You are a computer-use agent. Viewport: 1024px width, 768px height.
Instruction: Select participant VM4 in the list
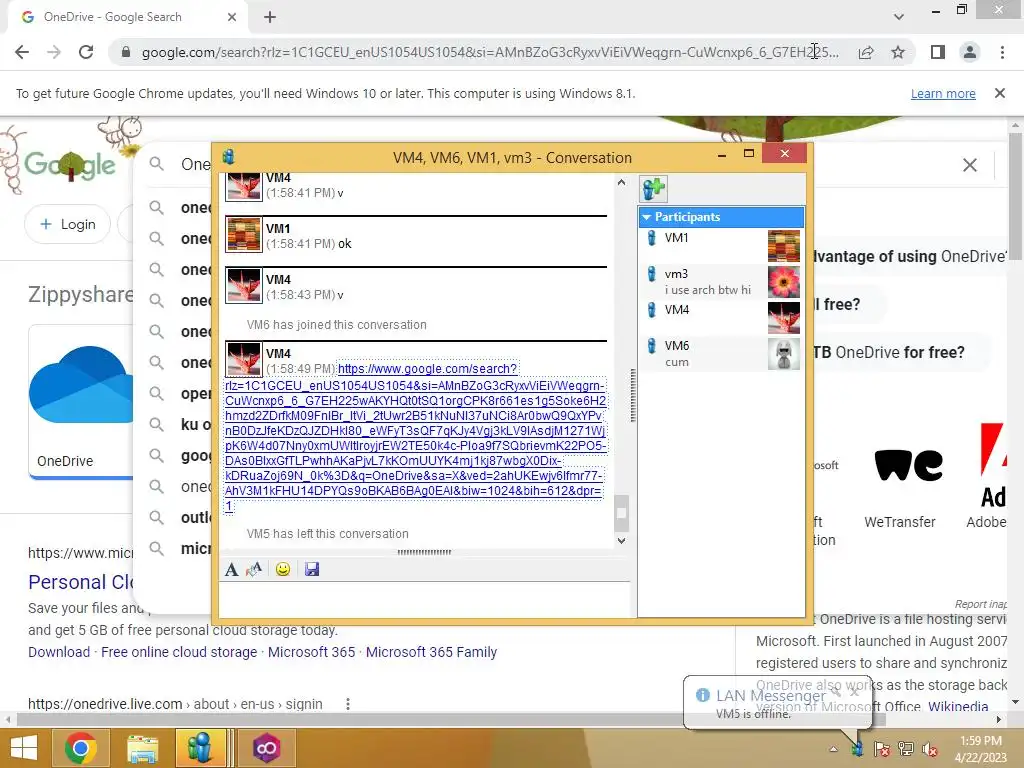click(x=721, y=317)
